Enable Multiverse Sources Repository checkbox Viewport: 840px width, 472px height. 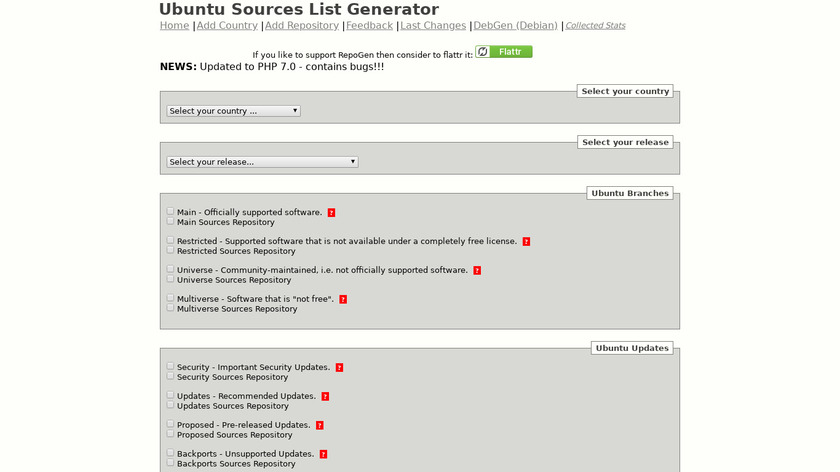click(x=171, y=309)
